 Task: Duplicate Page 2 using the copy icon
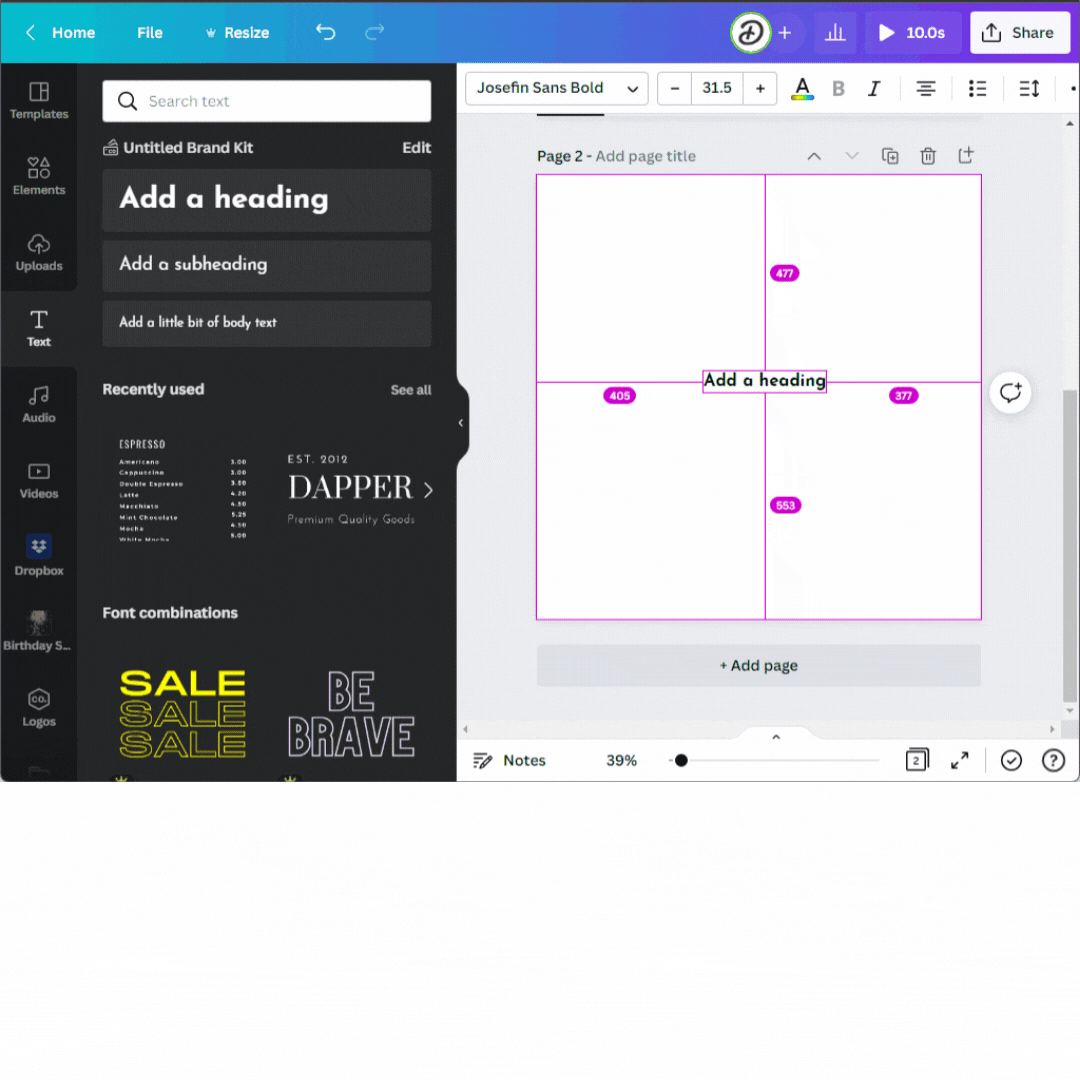pos(890,156)
